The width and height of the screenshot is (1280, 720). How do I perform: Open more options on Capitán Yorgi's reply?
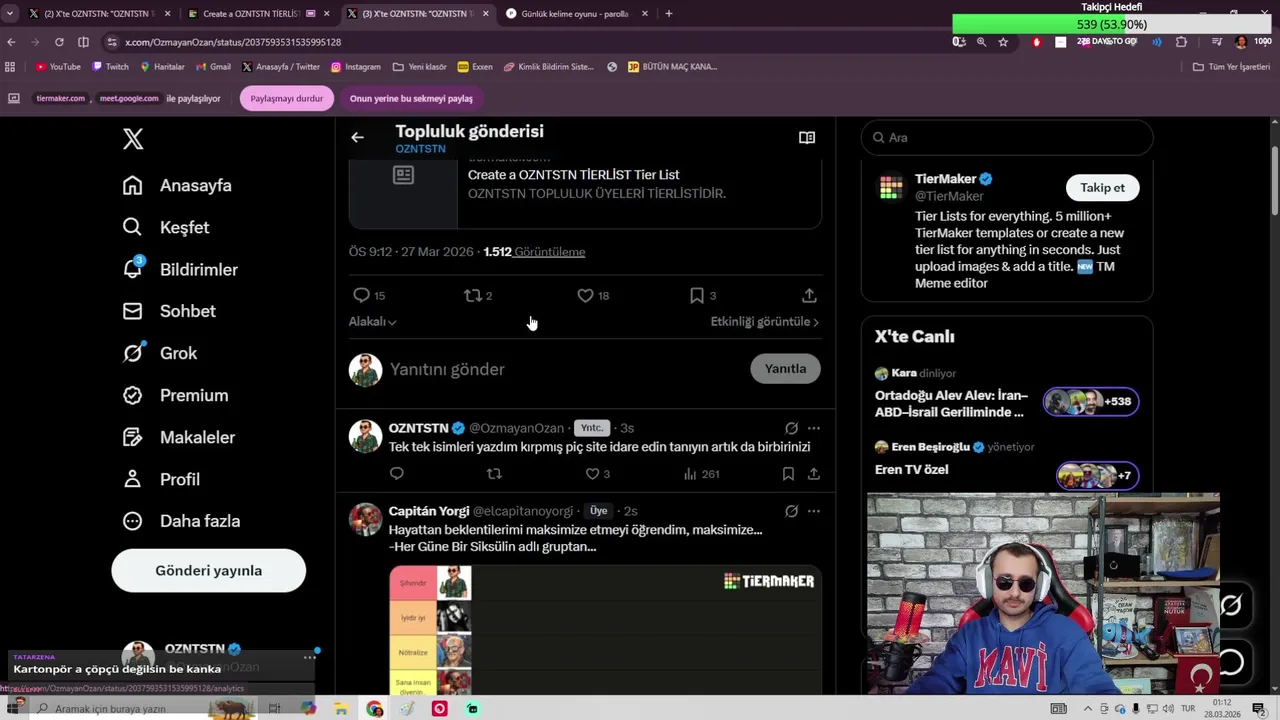[x=813, y=511]
